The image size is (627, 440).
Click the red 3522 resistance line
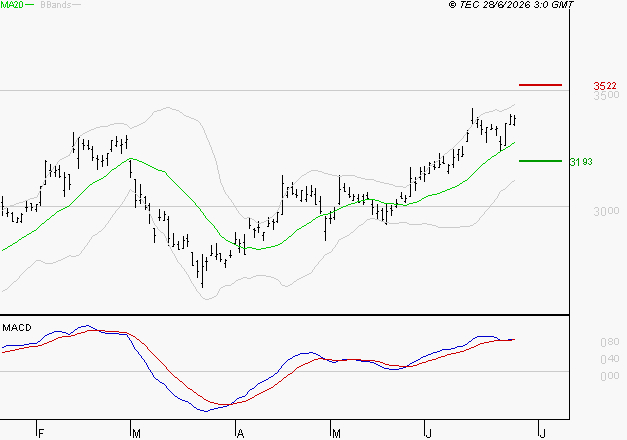[540, 85]
